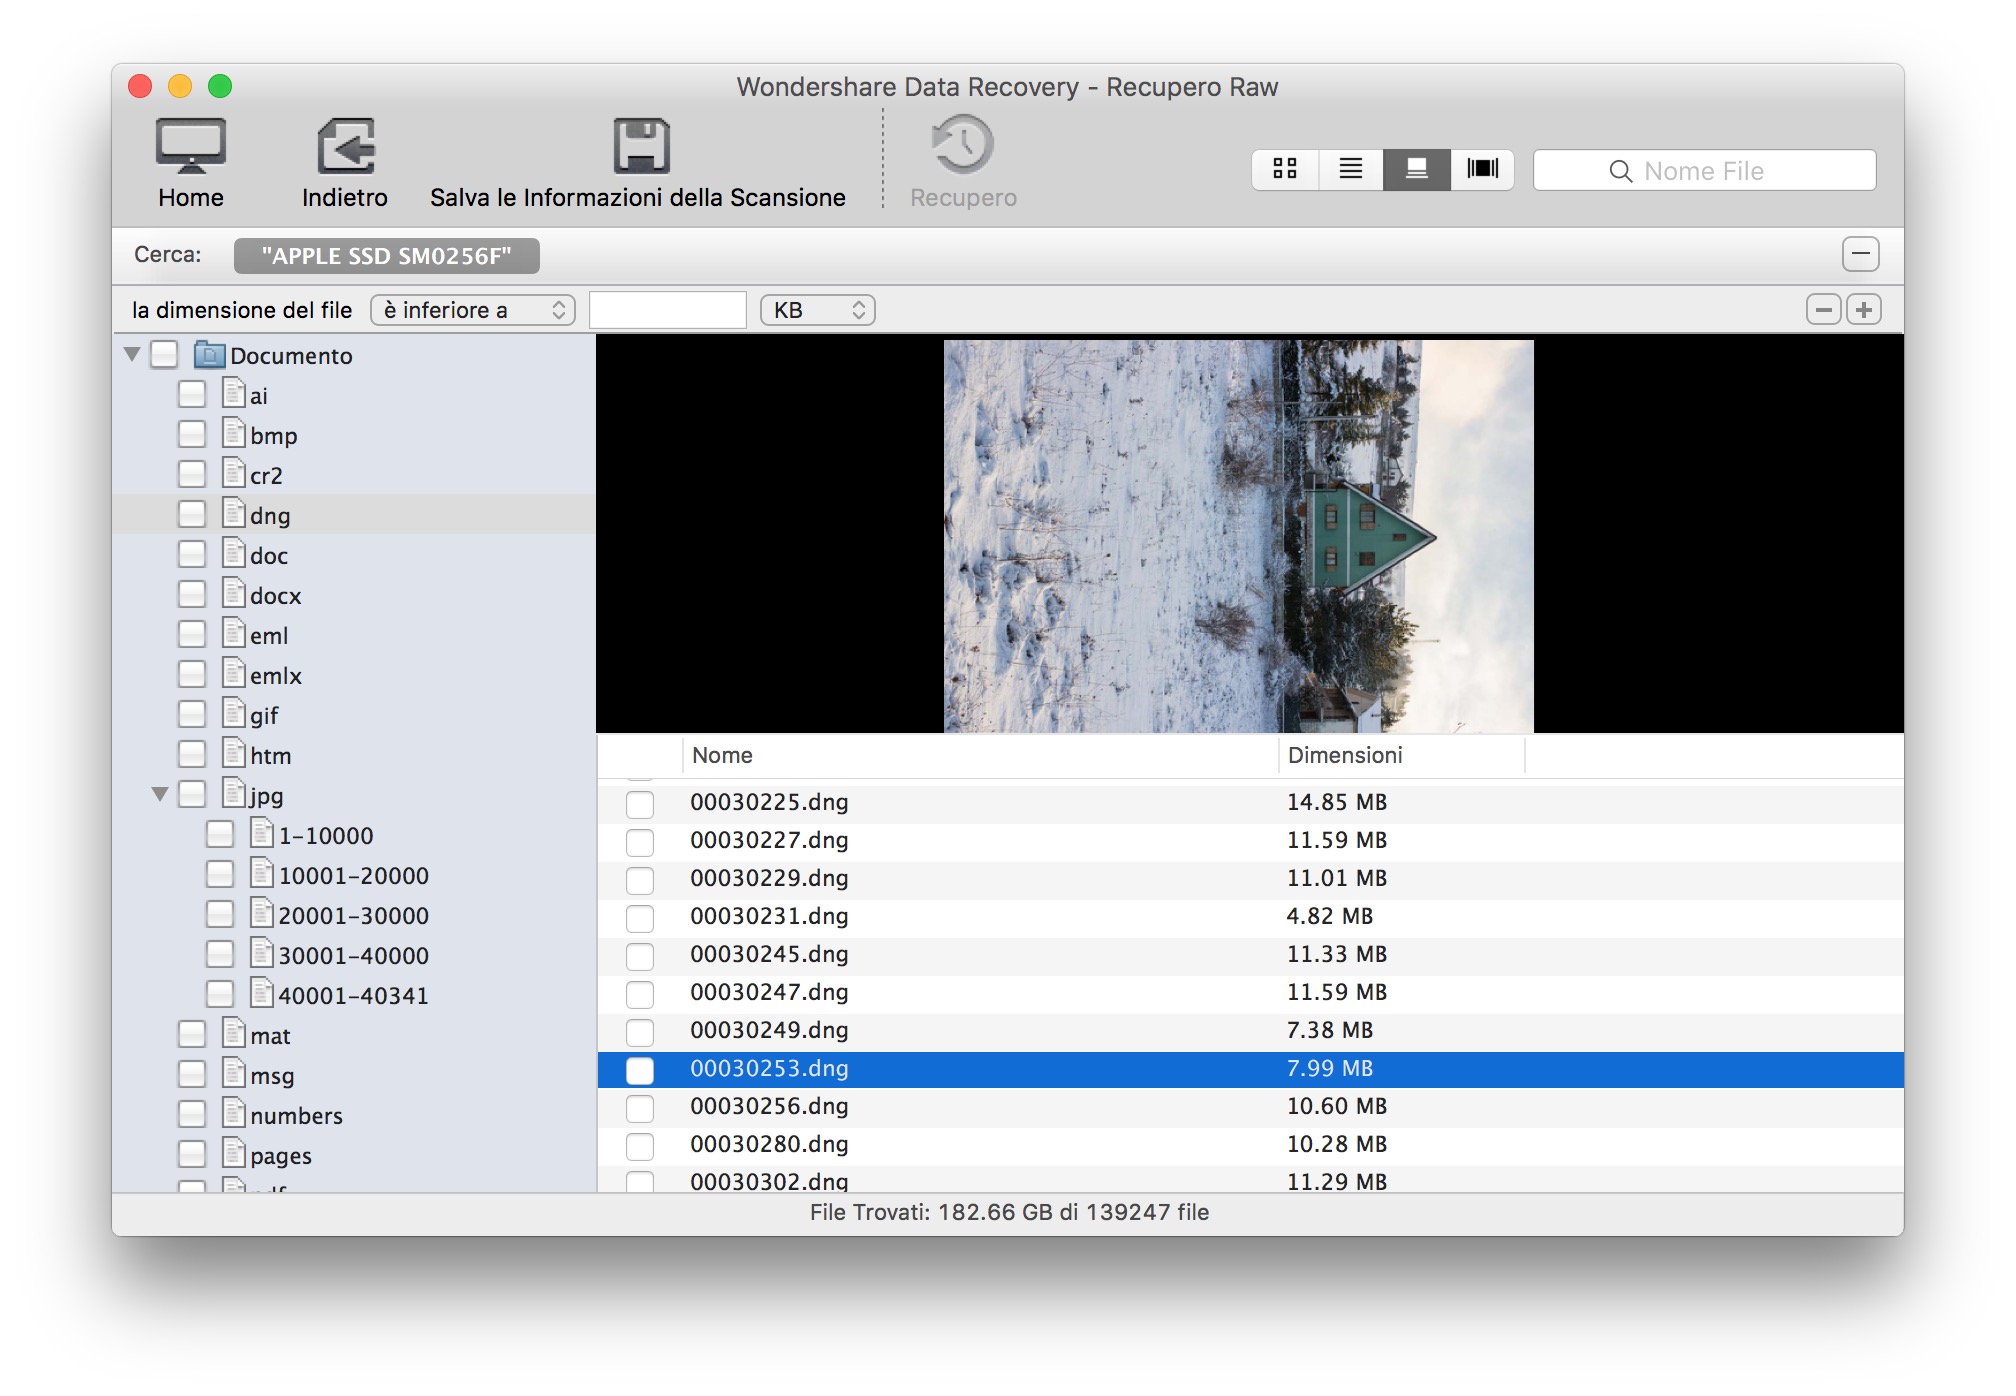The image size is (2016, 1396).
Task: Switch to icon grid view
Action: coord(1285,169)
